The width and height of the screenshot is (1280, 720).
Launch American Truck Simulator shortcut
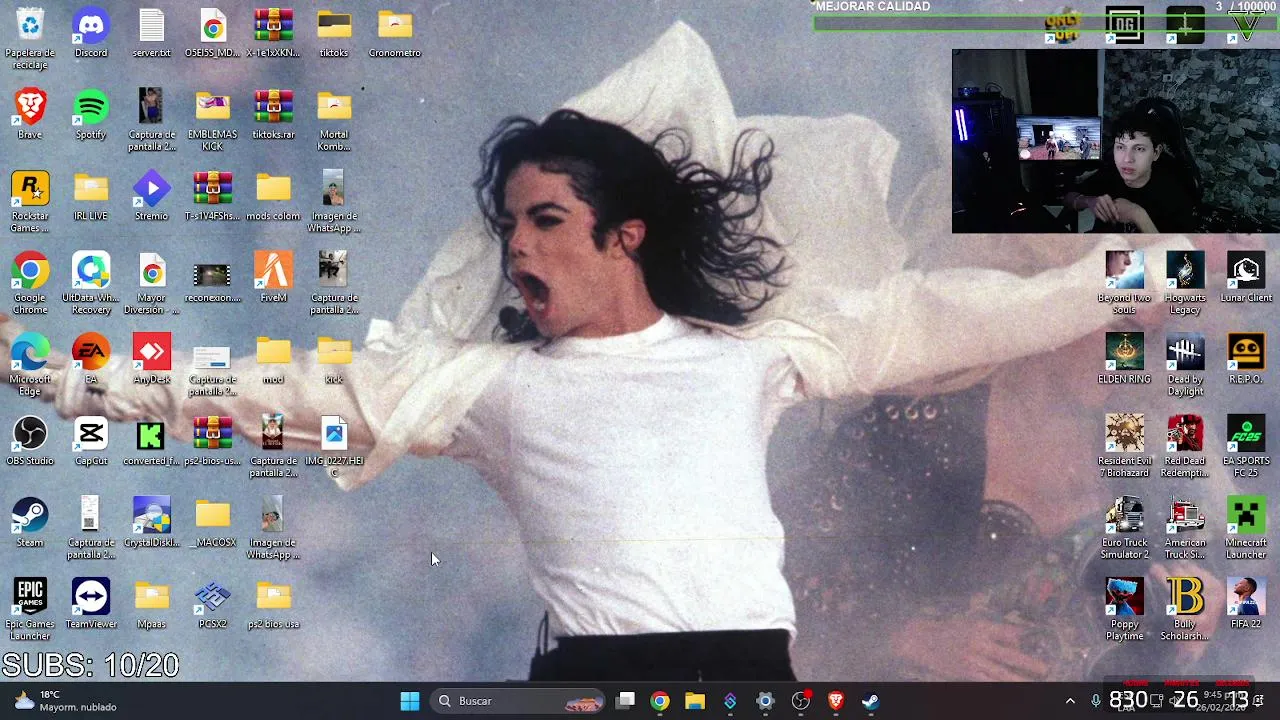click(1185, 528)
